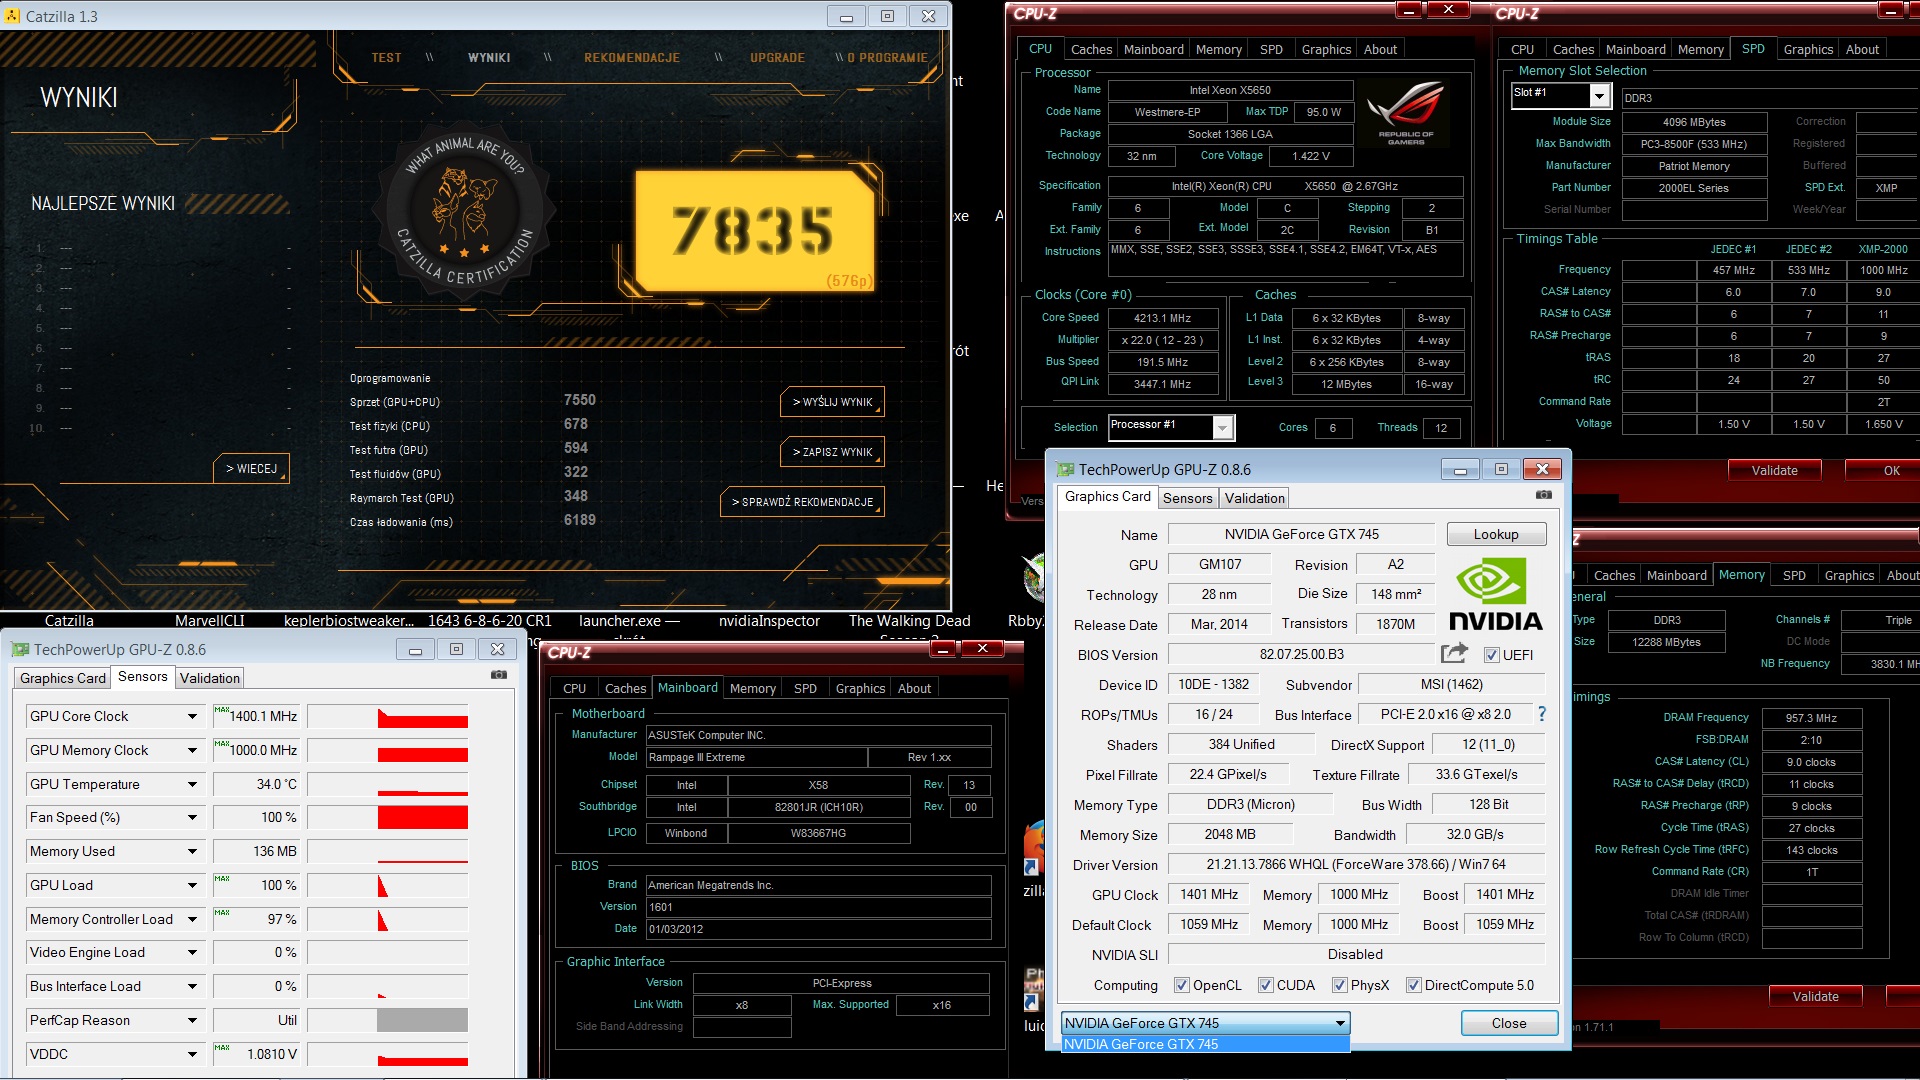Switch to Sensors tab in GPU-Z Graphics Card window
Screen dimensions: 1920x1080
pos(1187,498)
